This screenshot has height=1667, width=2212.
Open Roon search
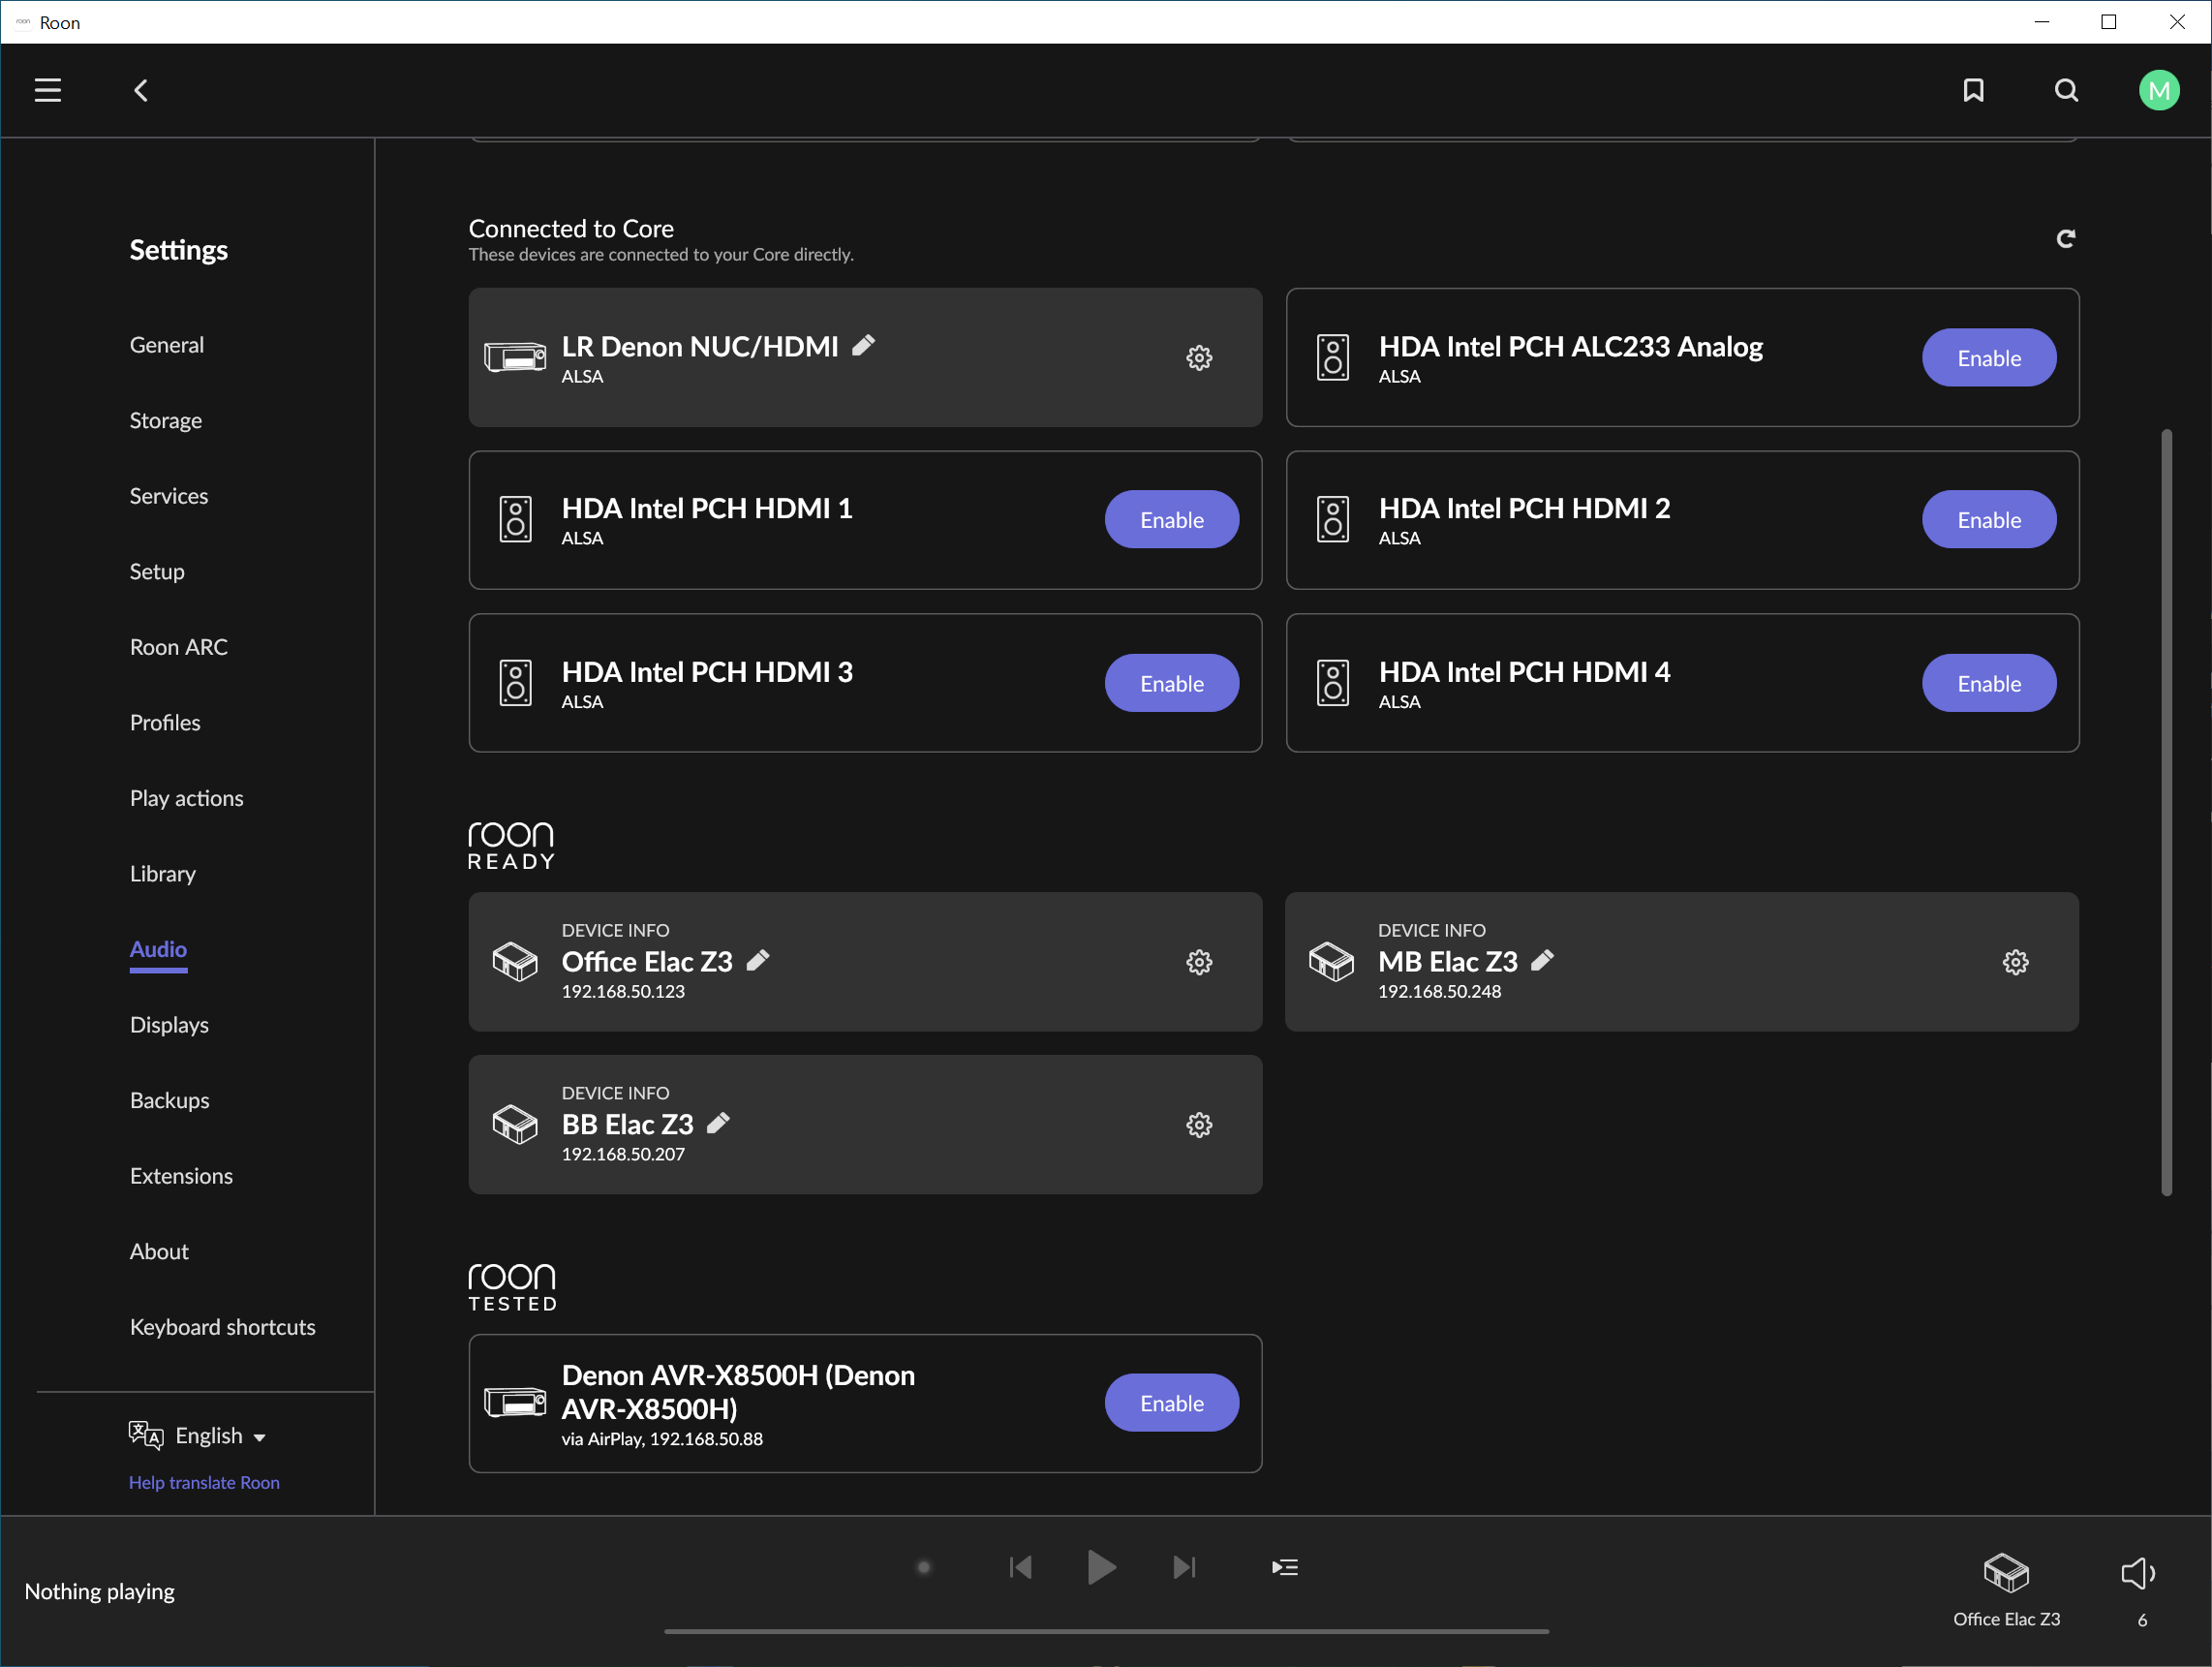tap(2066, 90)
